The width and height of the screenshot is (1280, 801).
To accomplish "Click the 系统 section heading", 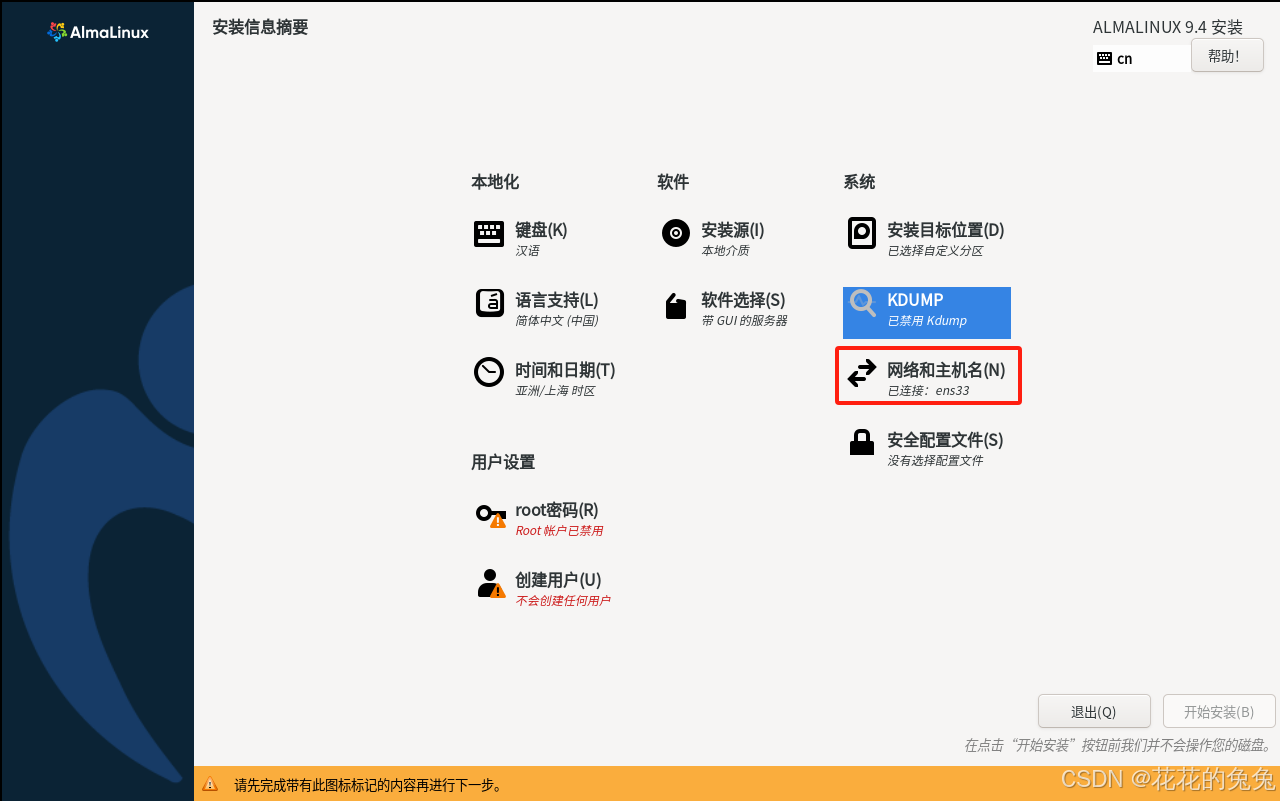I will 859,182.
